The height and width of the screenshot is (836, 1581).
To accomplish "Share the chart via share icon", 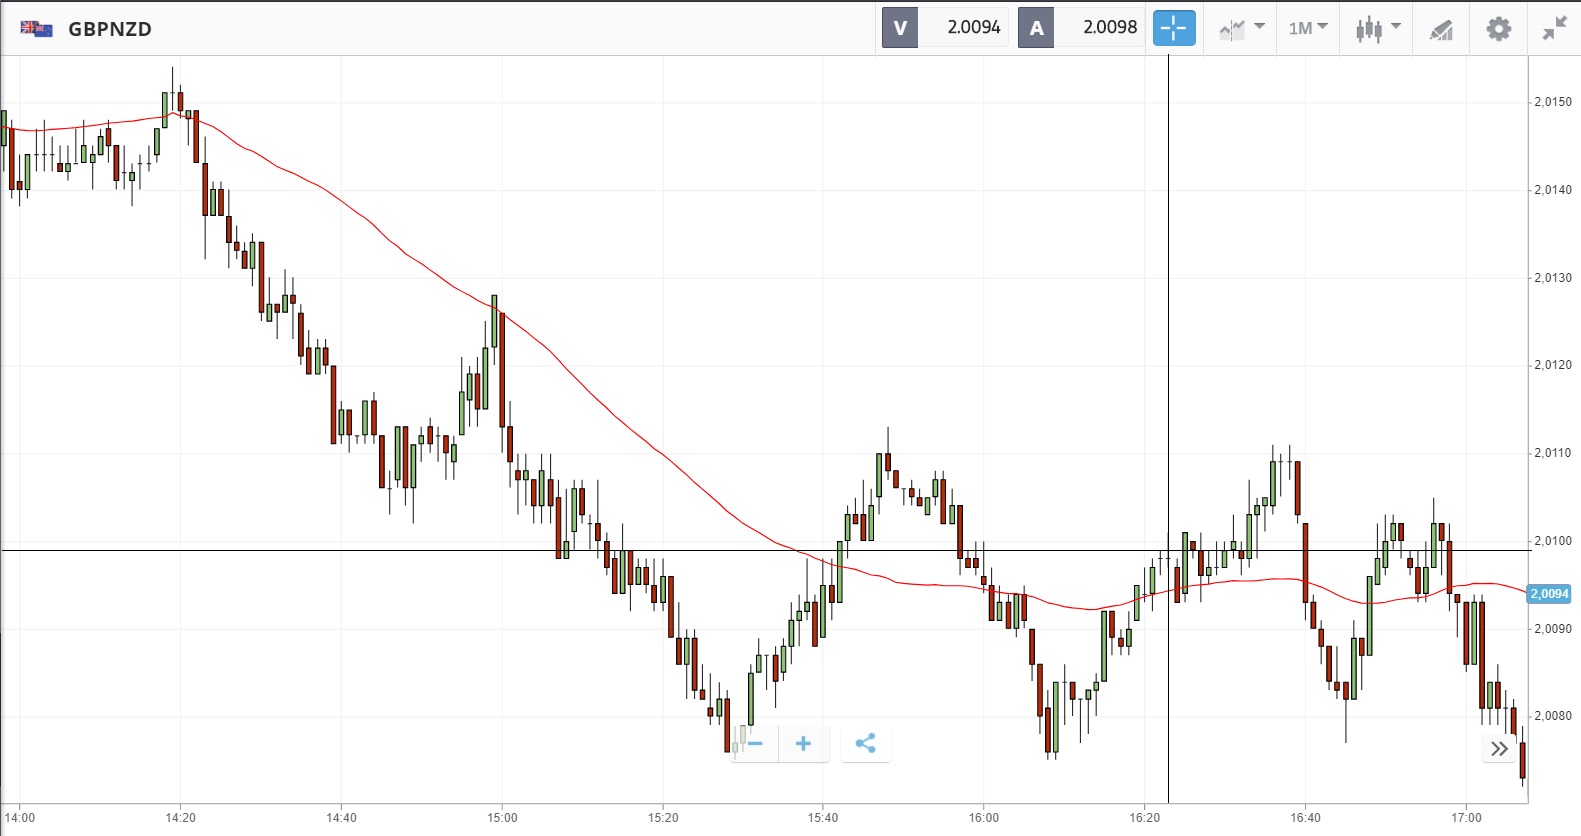I will [x=865, y=743].
